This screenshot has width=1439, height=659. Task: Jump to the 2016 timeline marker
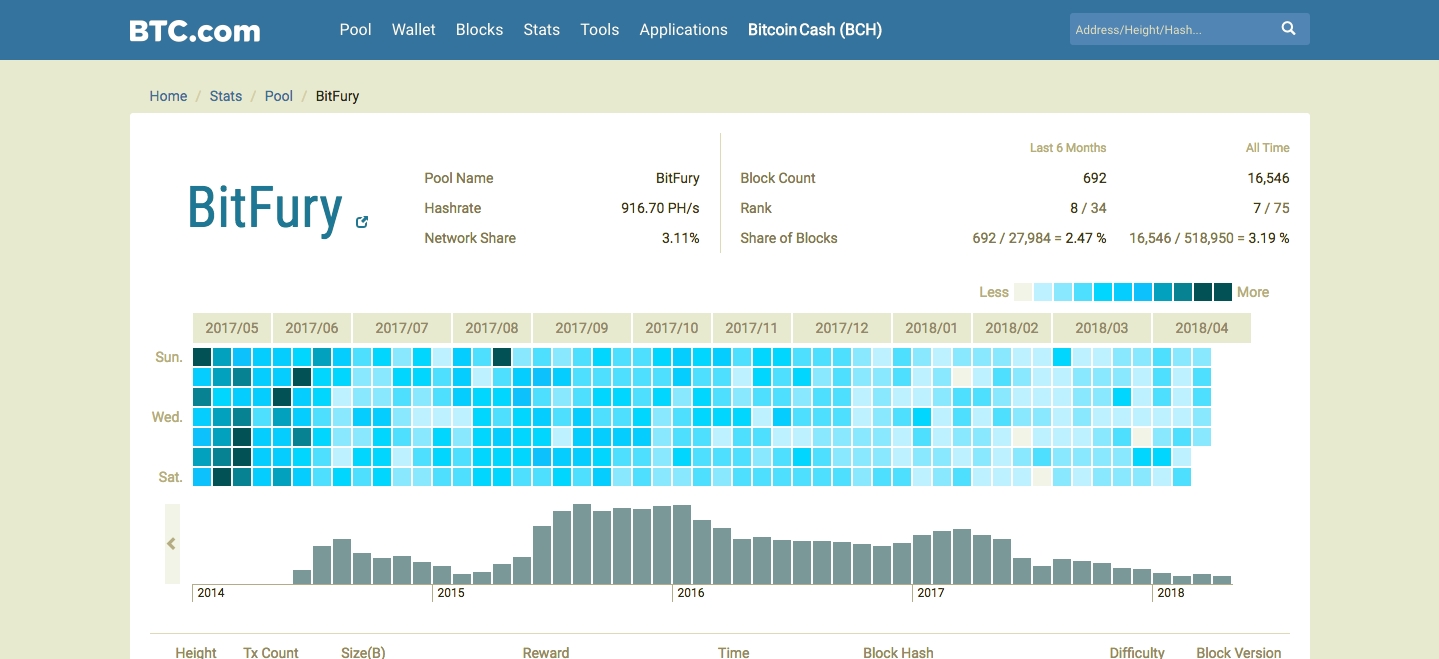(691, 593)
